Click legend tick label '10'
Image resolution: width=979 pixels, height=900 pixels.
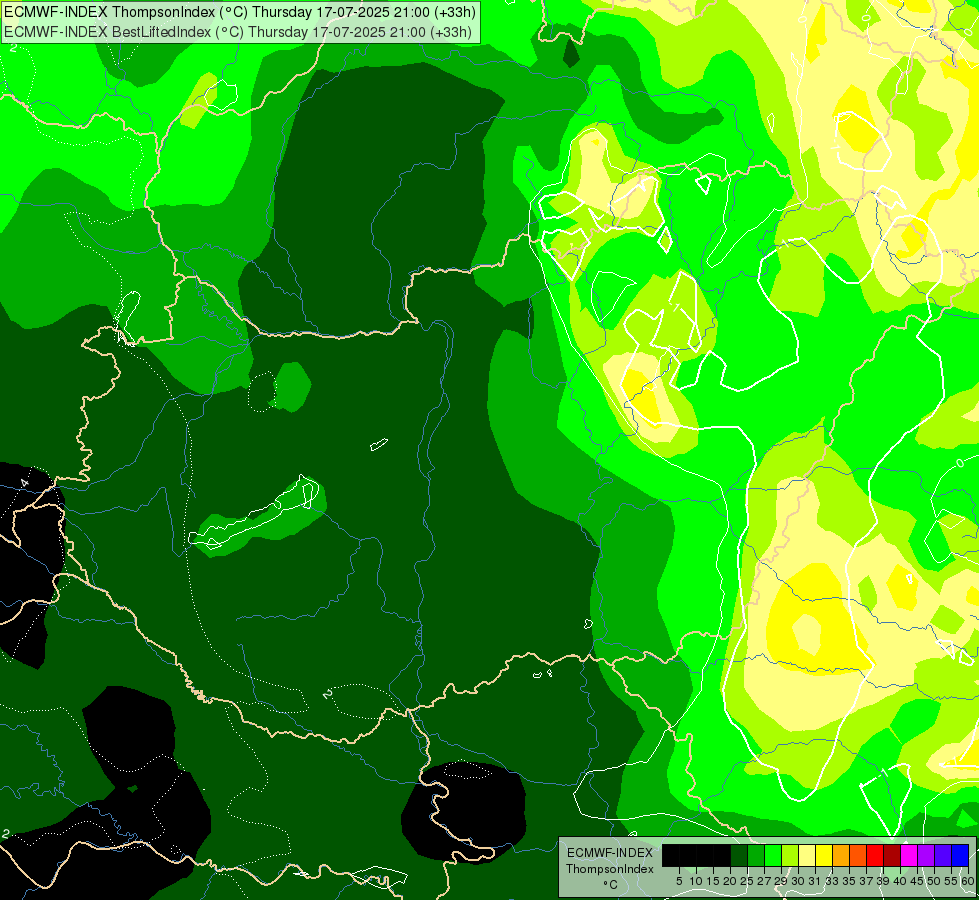tap(696, 881)
